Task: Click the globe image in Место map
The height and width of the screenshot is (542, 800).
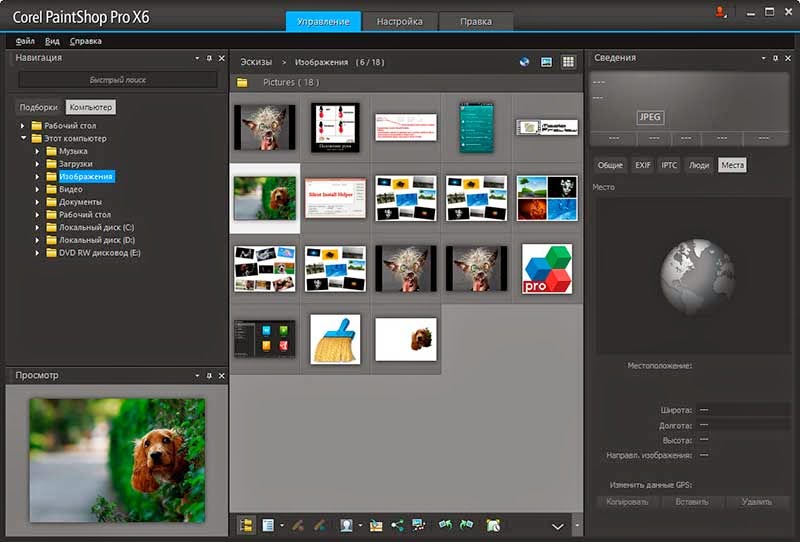Action: (x=697, y=277)
